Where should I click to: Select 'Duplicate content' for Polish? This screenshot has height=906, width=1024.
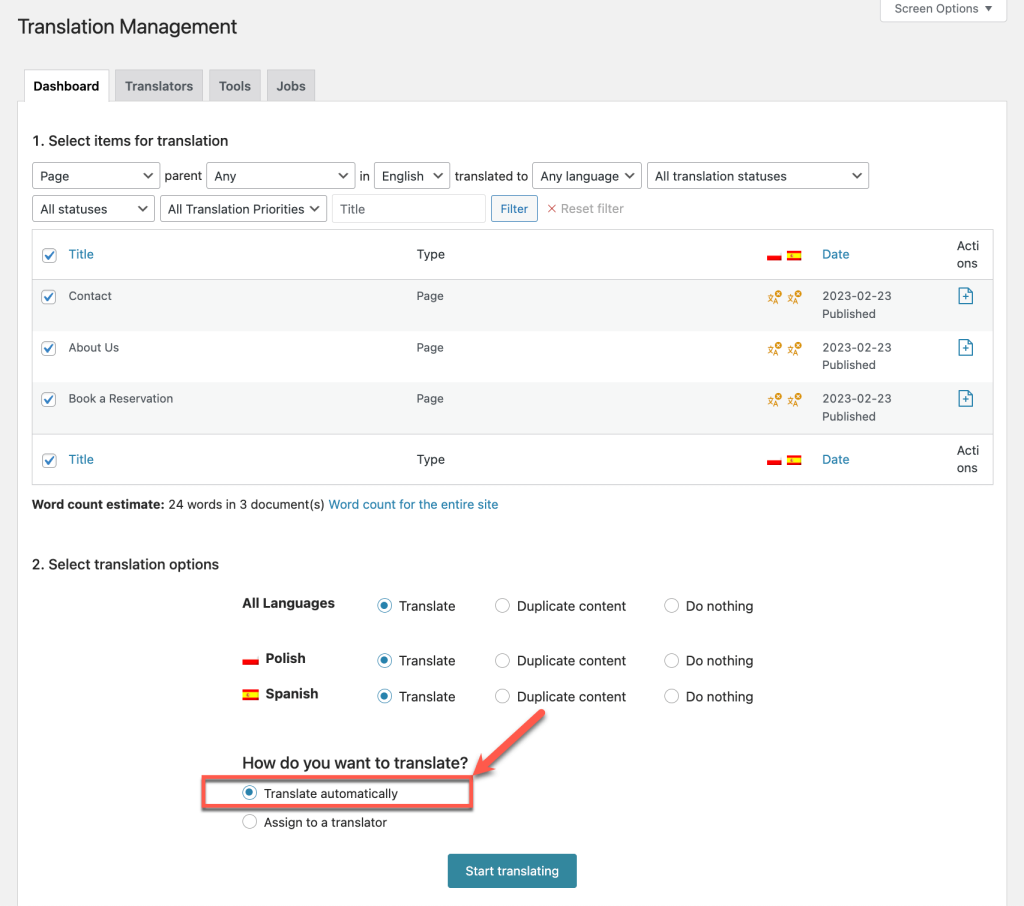pos(501,660)
